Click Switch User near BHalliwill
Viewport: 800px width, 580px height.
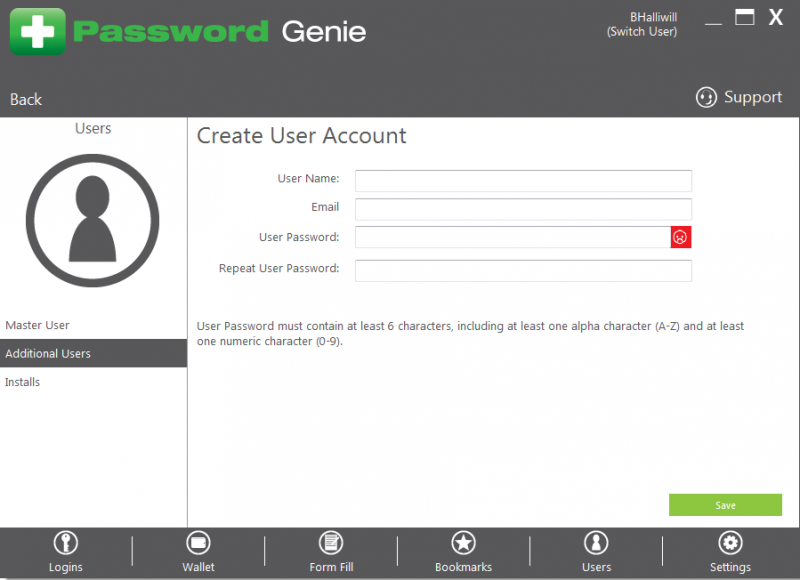click(x=642, y=31)
